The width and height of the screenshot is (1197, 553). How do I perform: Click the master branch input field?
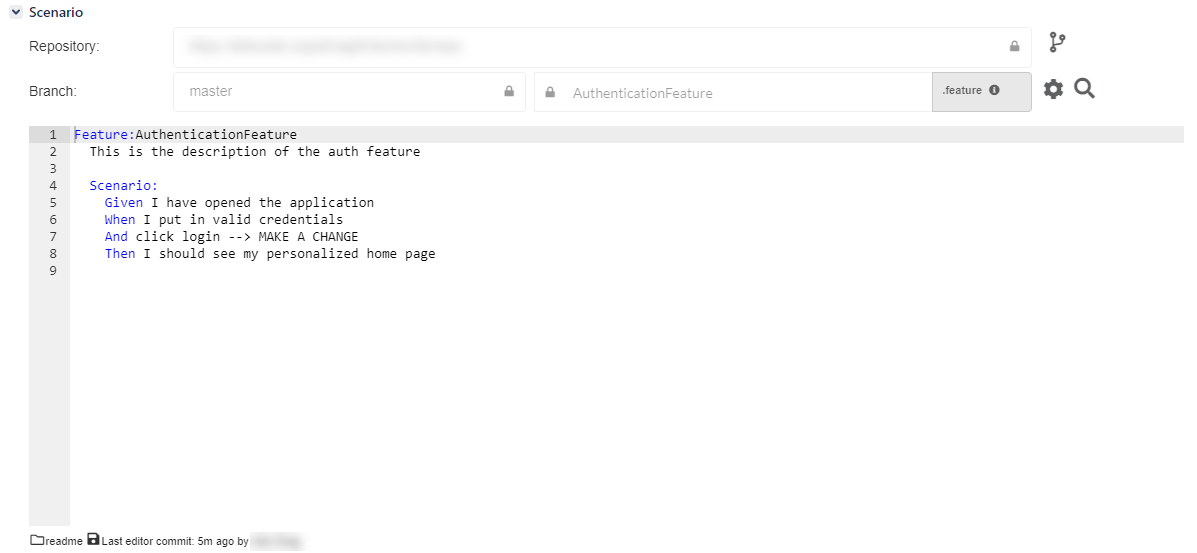click(x=340, y=91)
